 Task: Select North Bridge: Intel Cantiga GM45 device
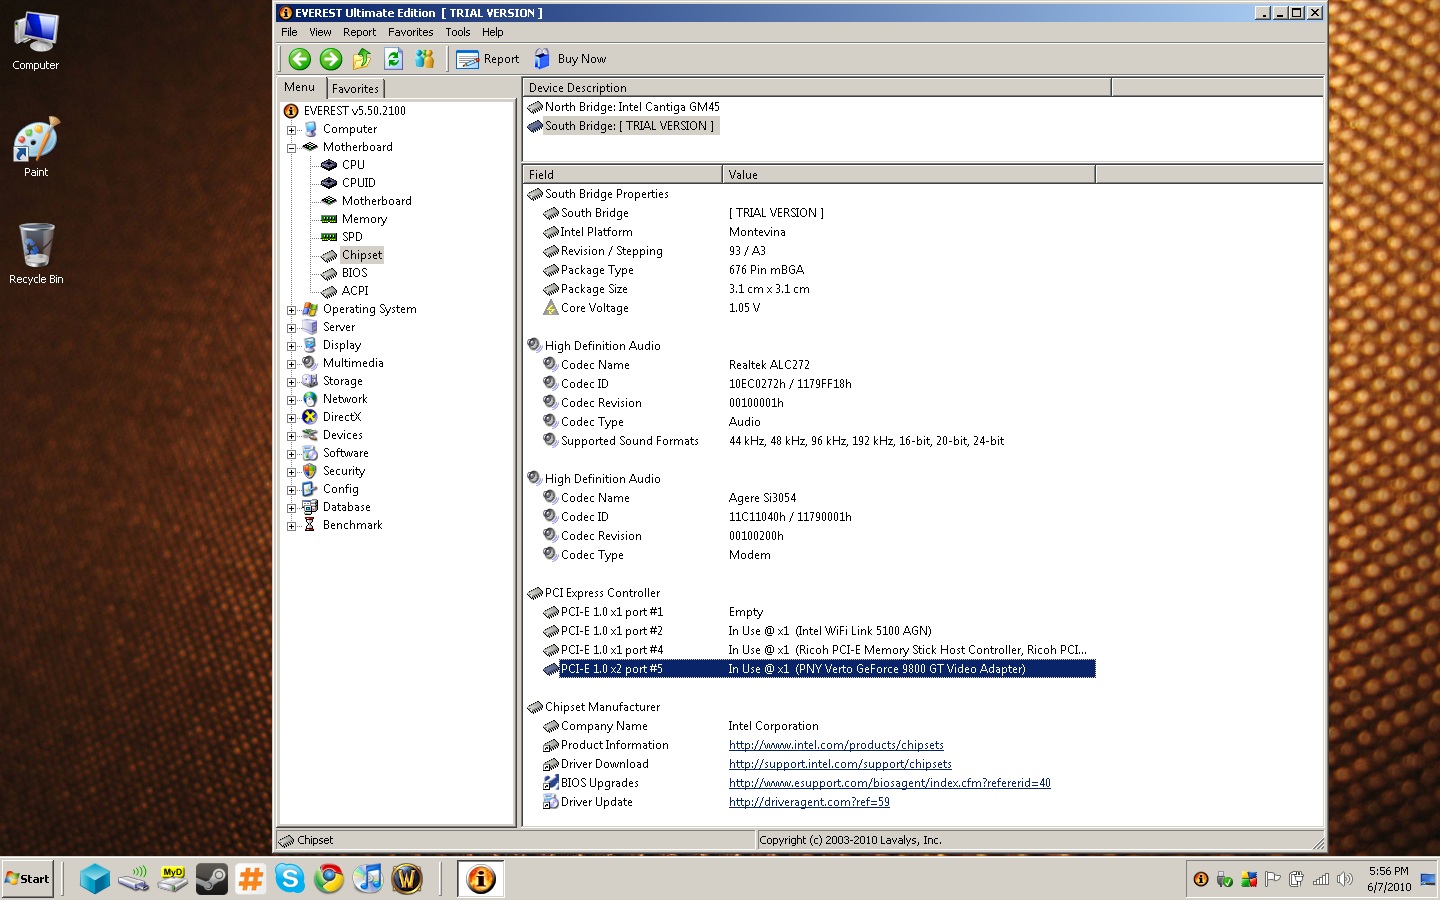pyautogui.click(x=632, y=107)
